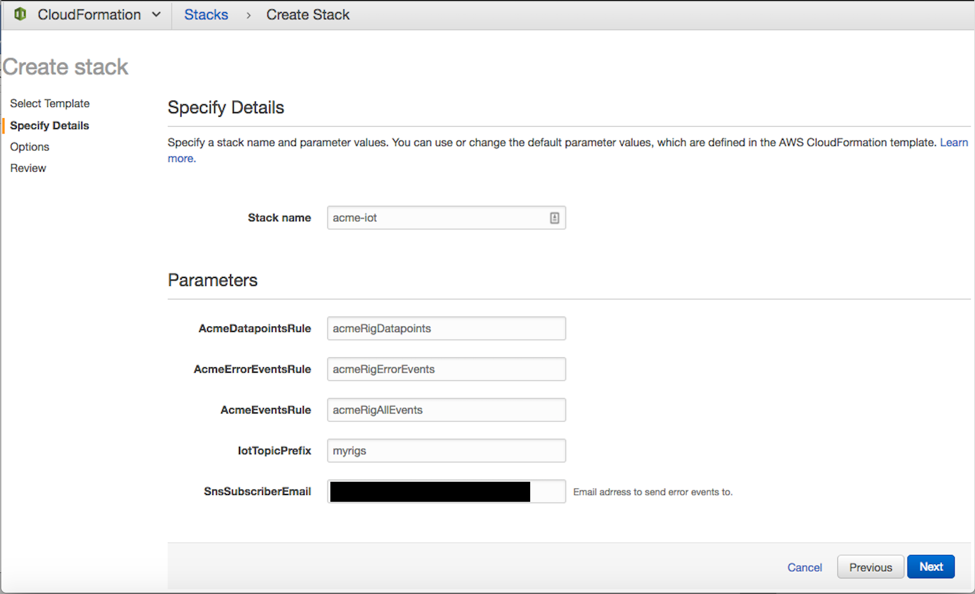The height and width of the screenshot is (594, 975).
Task: Click the breadcrumb chevron separator after Stacks
Action: pos(248,16)
